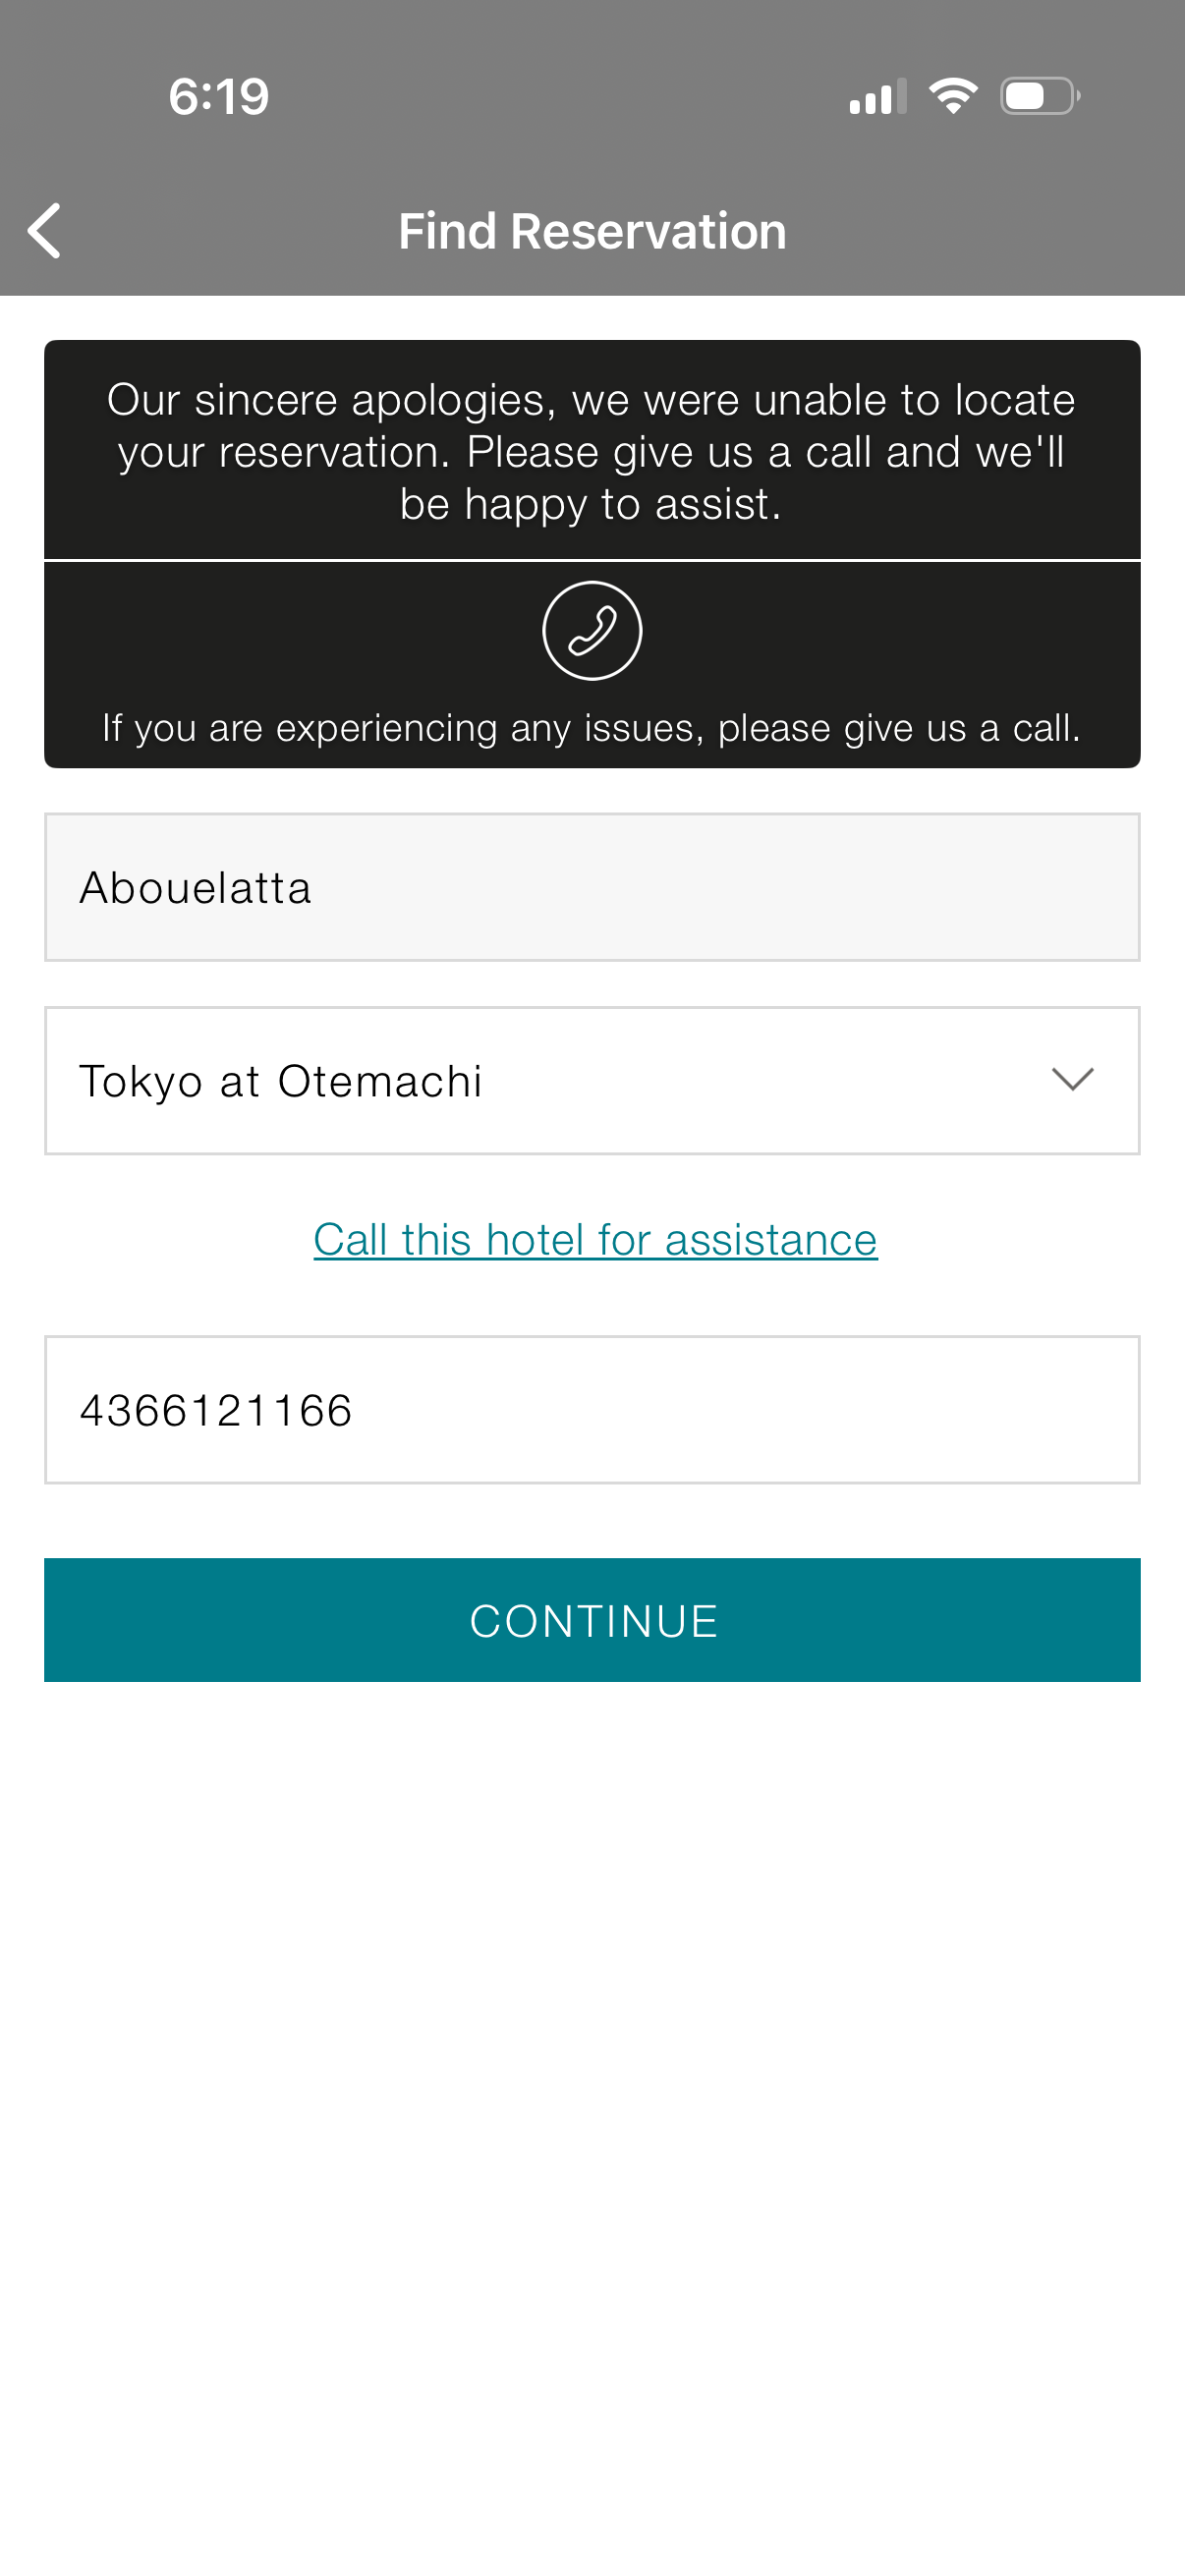The width and height of the screenshot is (1185, 2576).
Task: Tap the 'experiencing any issues' call text
Action: click(x=592, y=728)
